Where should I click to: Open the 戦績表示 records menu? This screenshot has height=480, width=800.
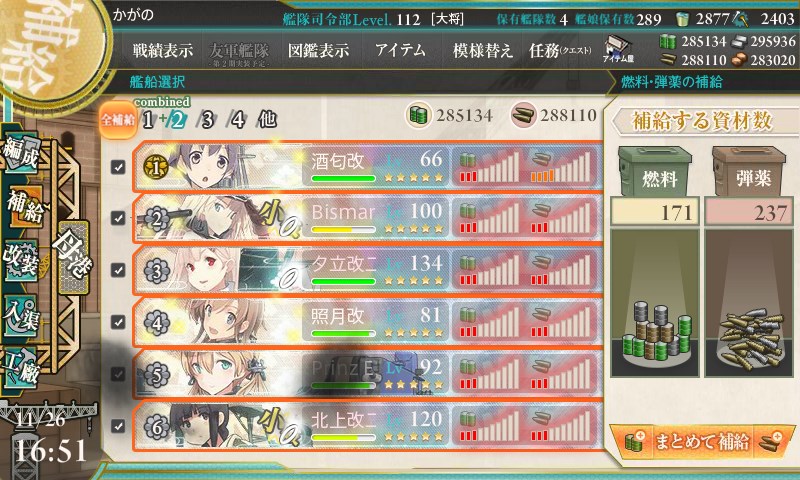coord(163,50)
